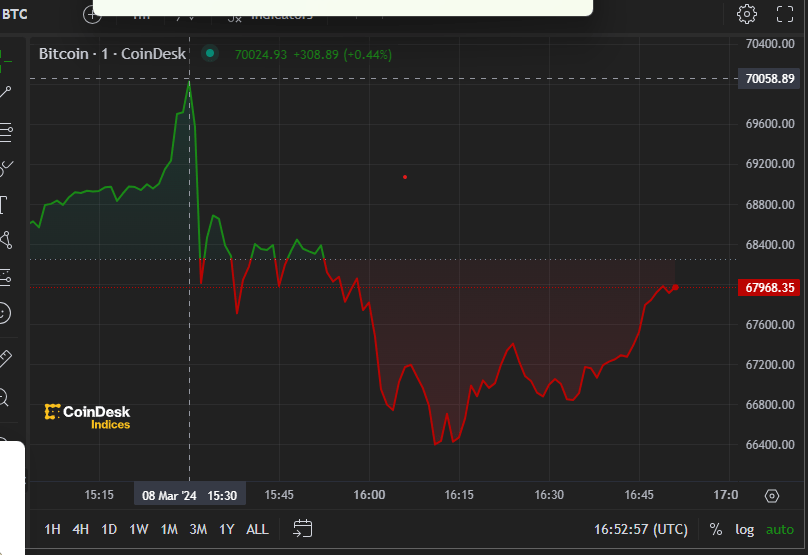Switch to the 1D time range
This screenshot has width=808, height=555.
[109, 529]
